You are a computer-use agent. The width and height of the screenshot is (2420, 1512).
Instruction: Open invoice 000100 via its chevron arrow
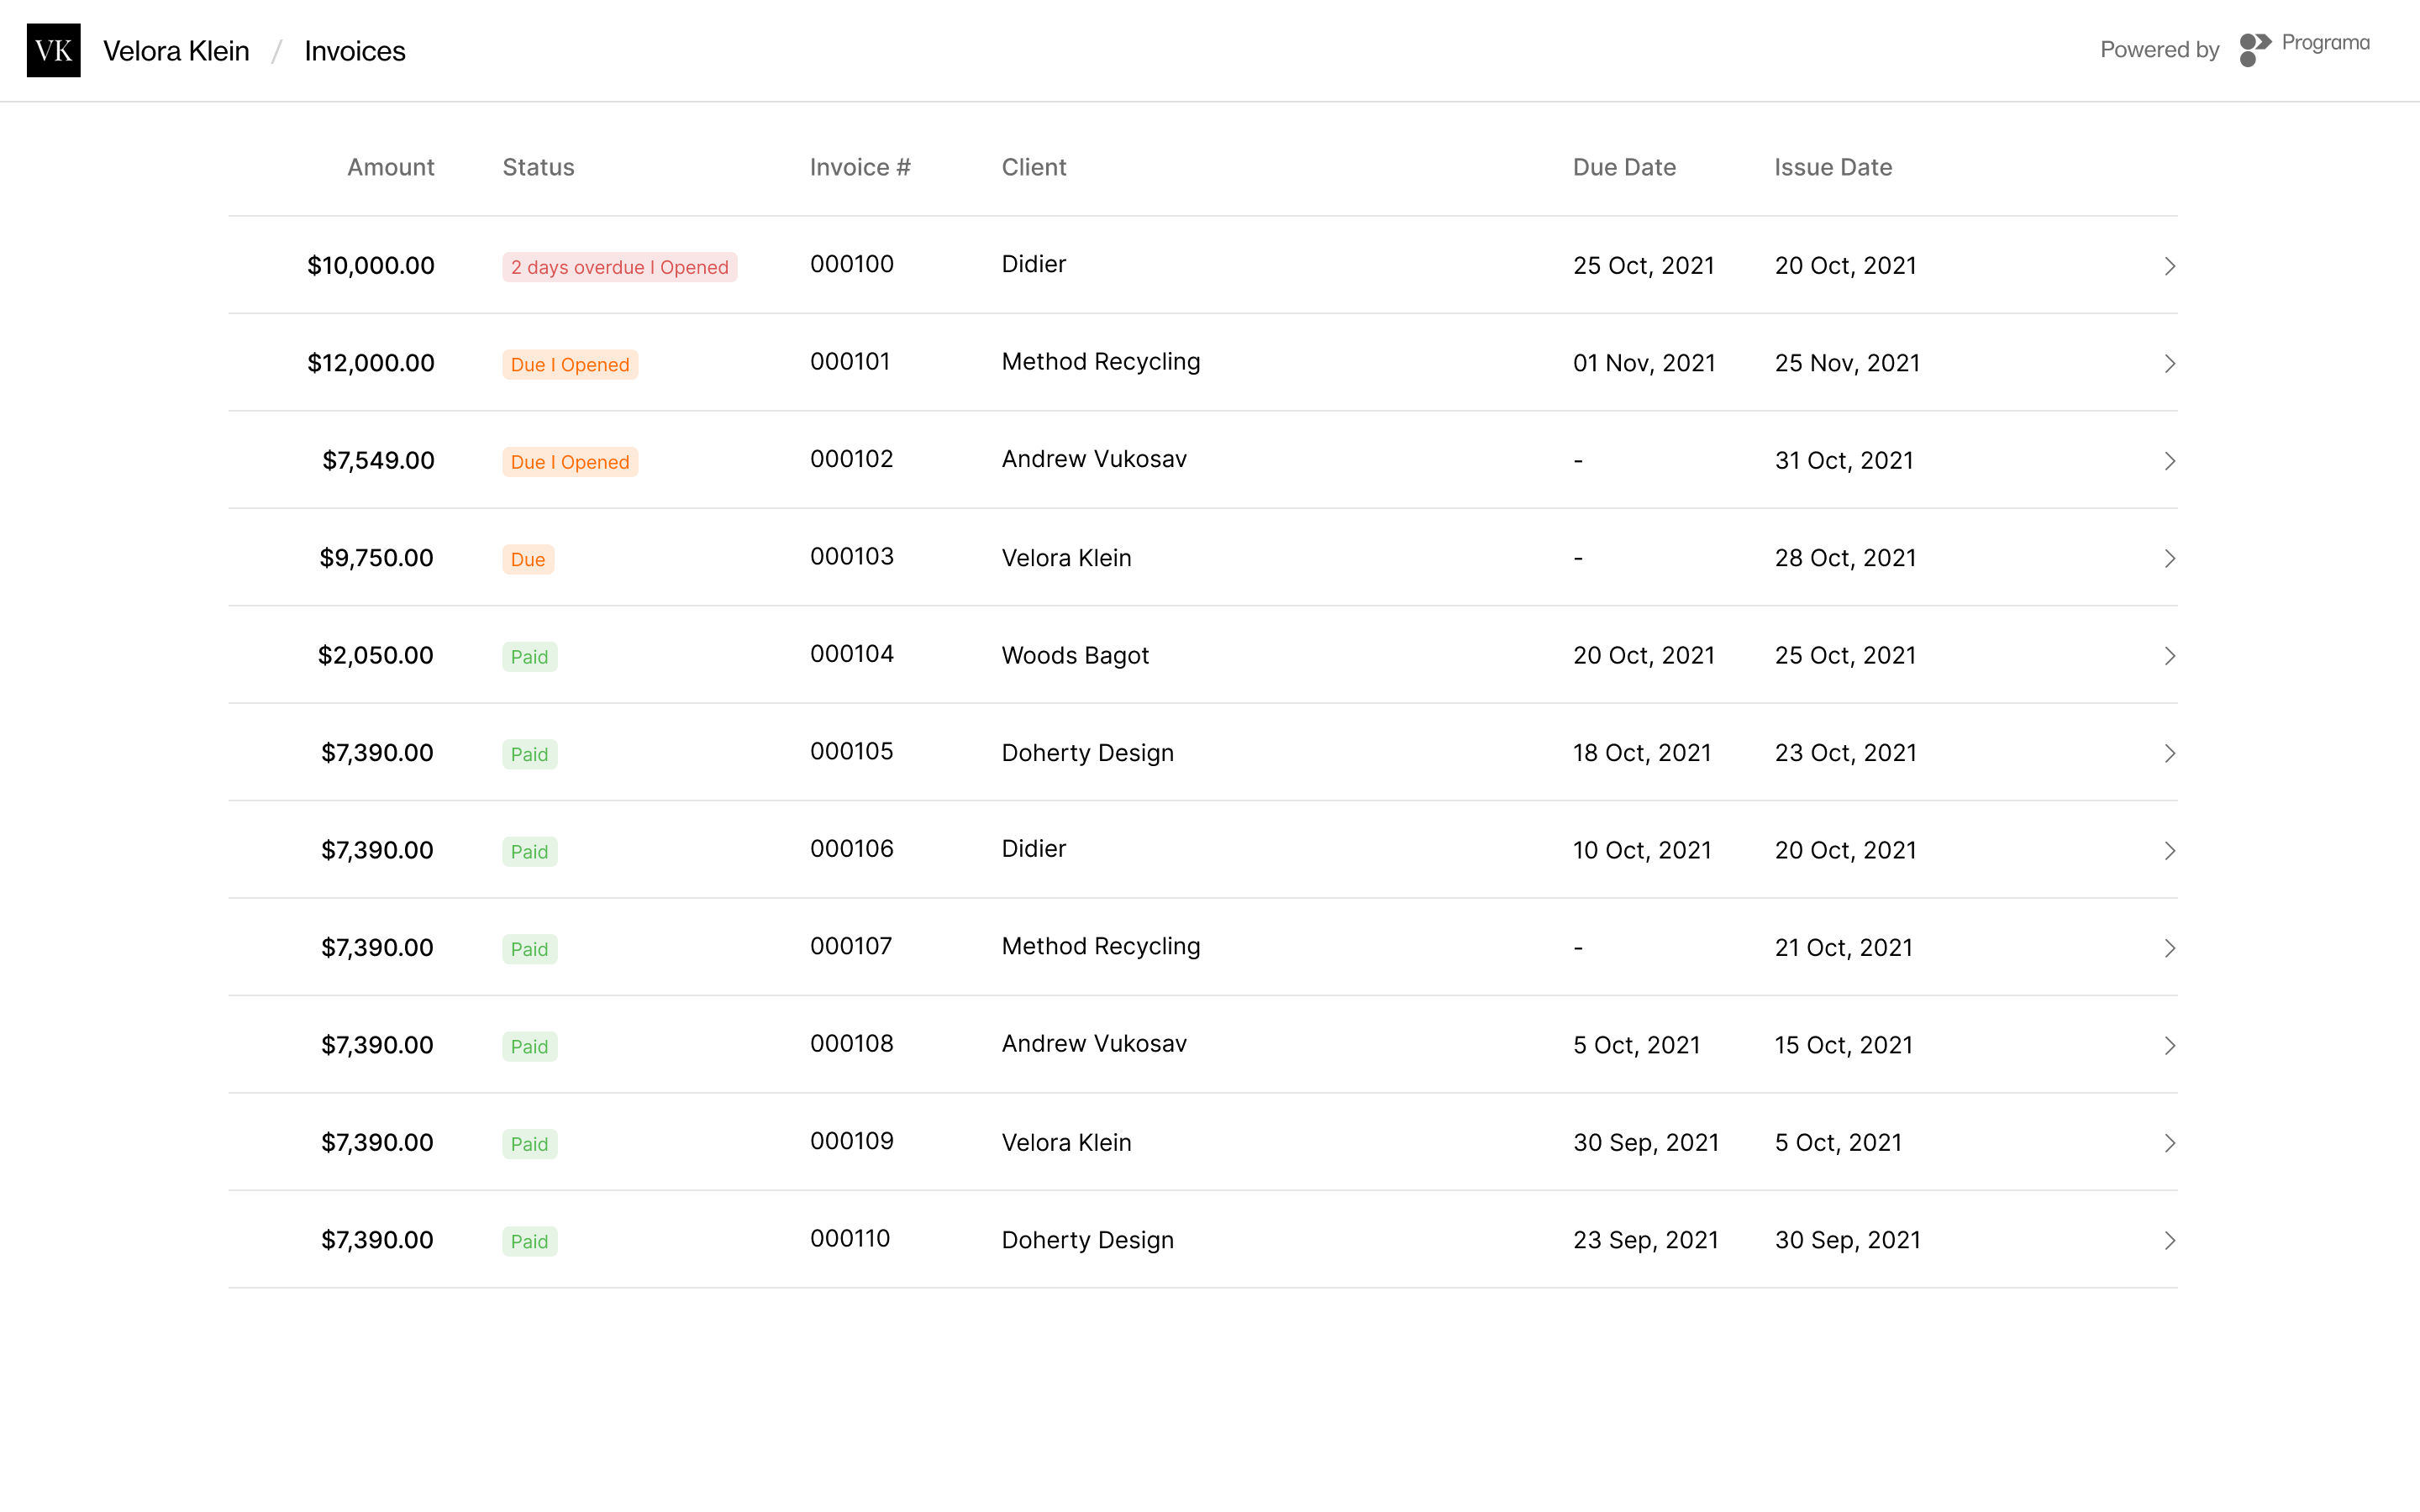tap(2169, 266)
